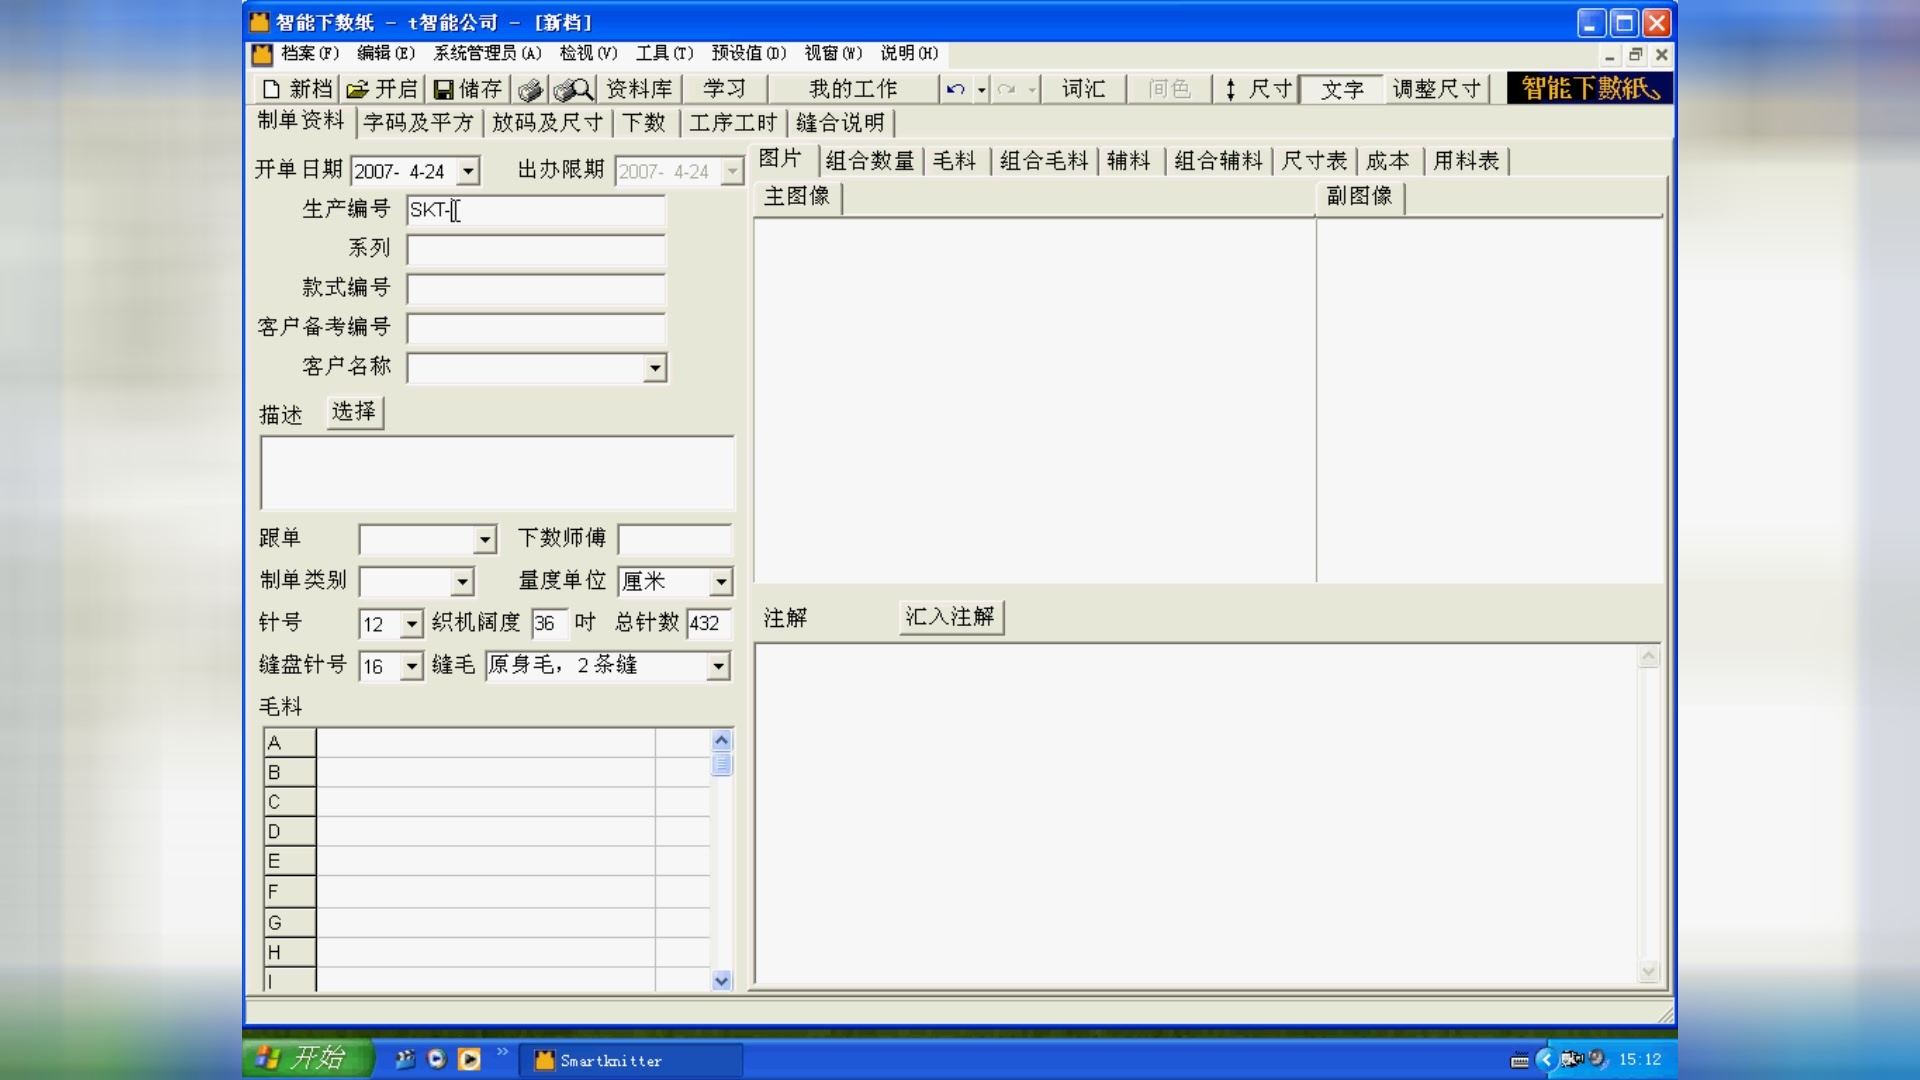Click the 生产编号 SKT- input field

coord(536,210)
